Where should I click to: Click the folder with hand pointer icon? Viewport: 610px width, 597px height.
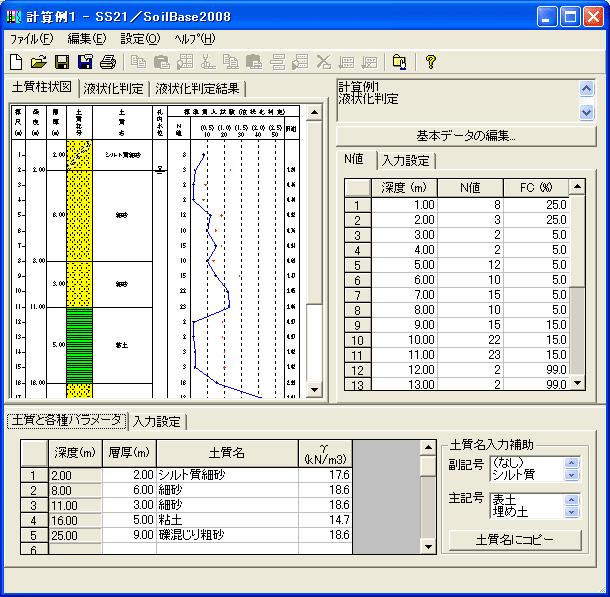400,62
